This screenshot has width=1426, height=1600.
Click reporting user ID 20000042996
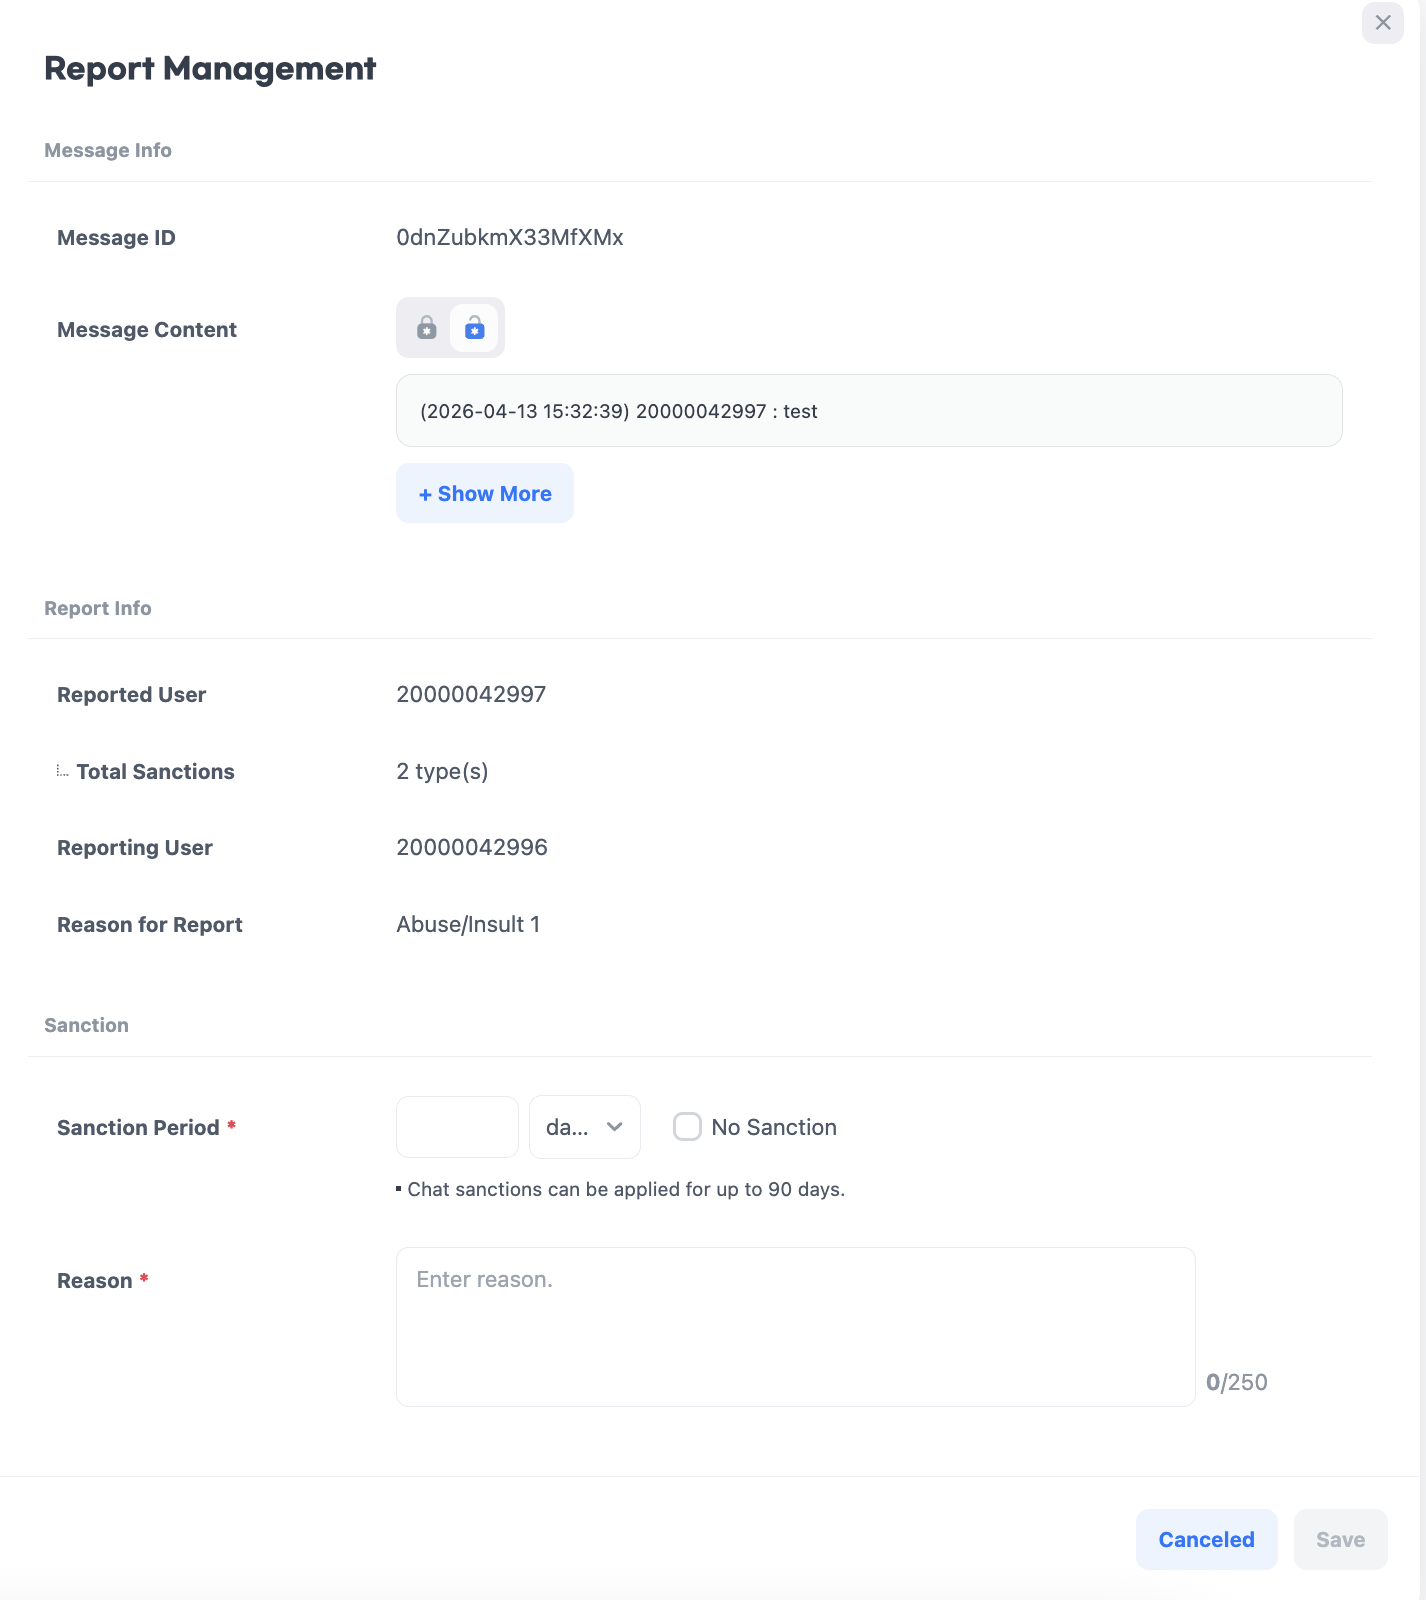472,848
